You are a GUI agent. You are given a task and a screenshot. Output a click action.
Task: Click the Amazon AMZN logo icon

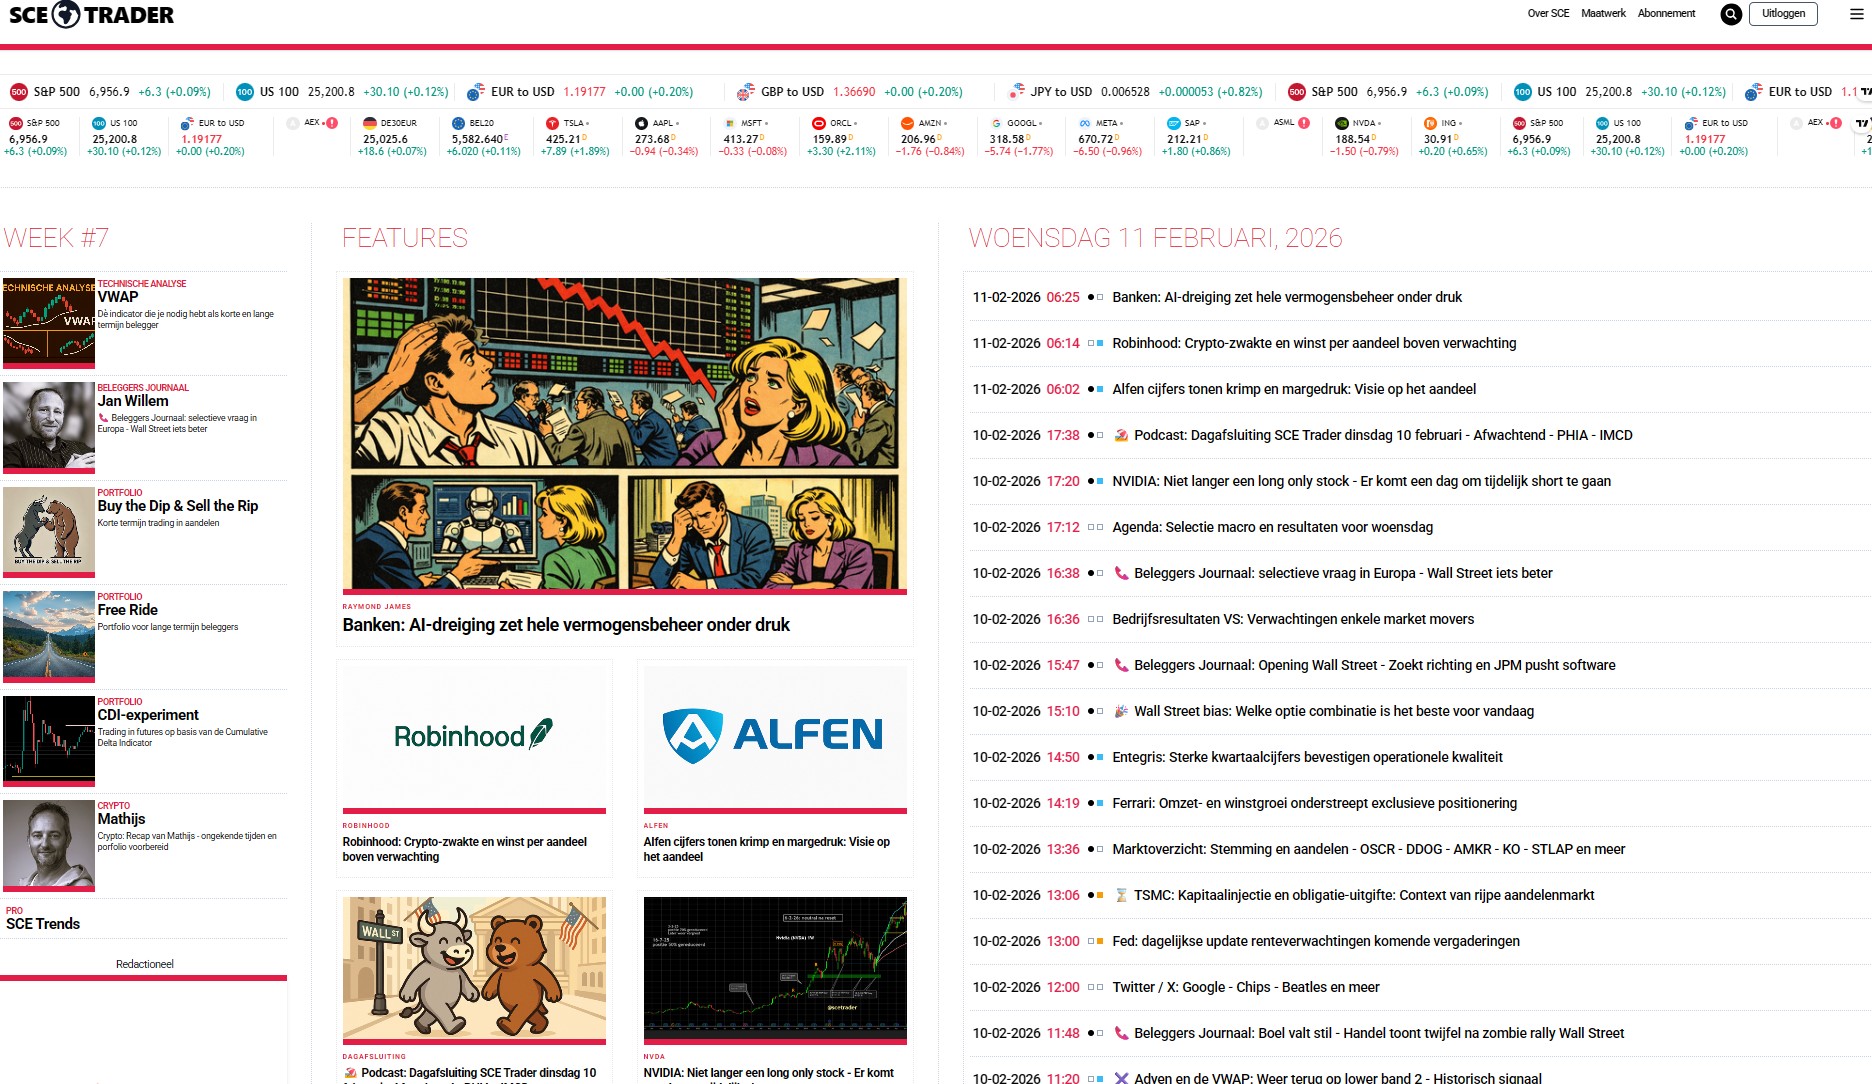tap(907, 123)
